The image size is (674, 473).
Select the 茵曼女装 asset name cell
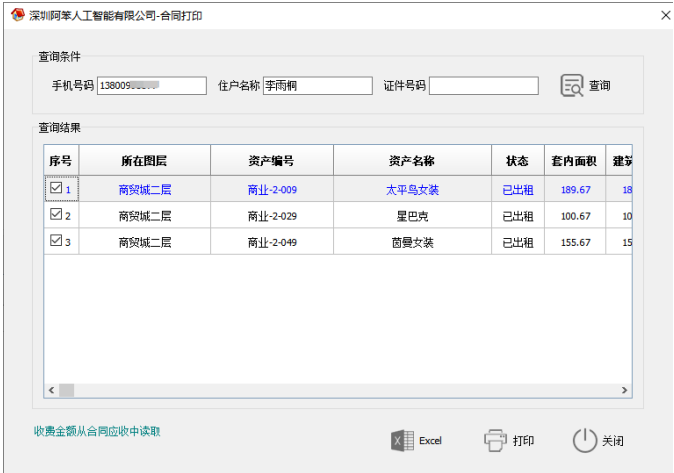(412, 241)
